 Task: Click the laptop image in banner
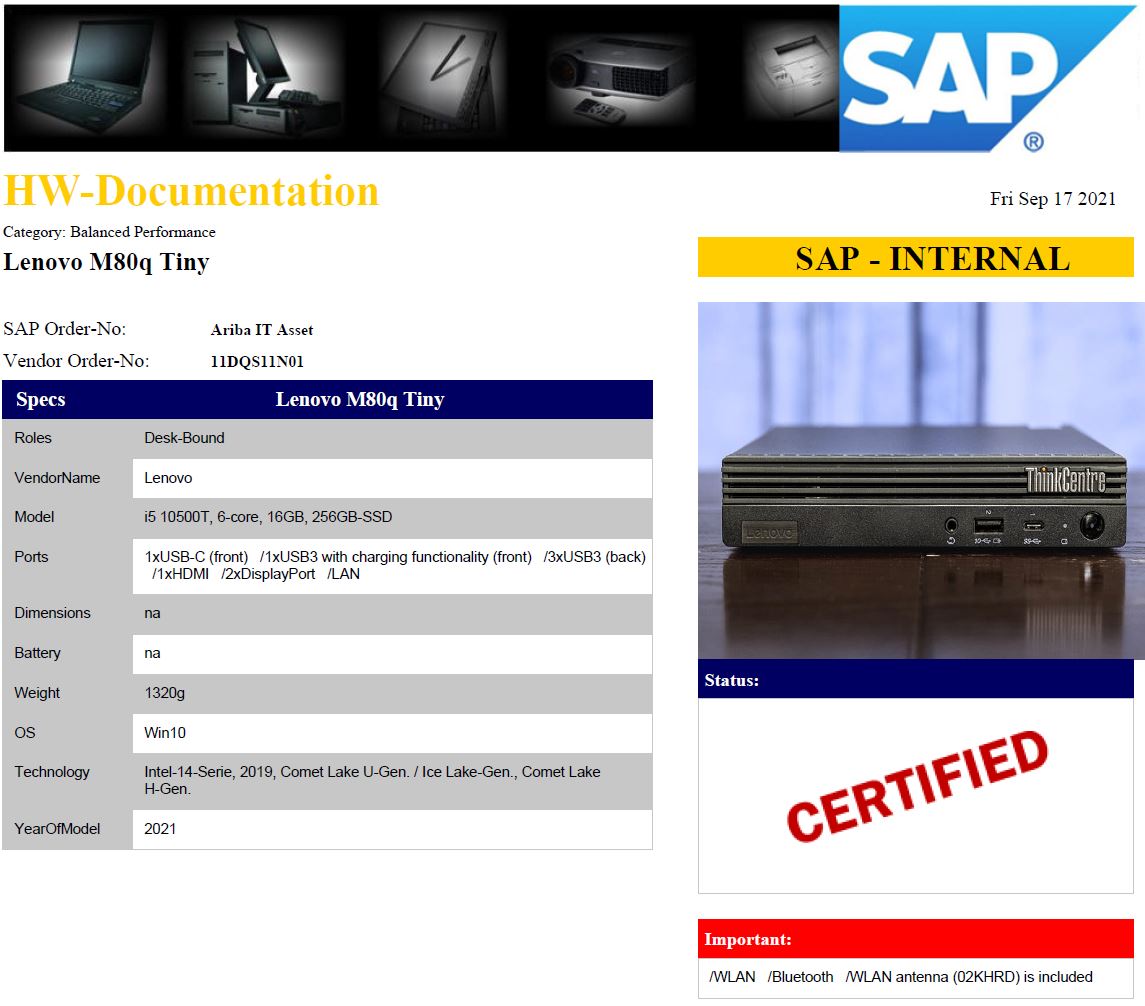click(88, 77)
